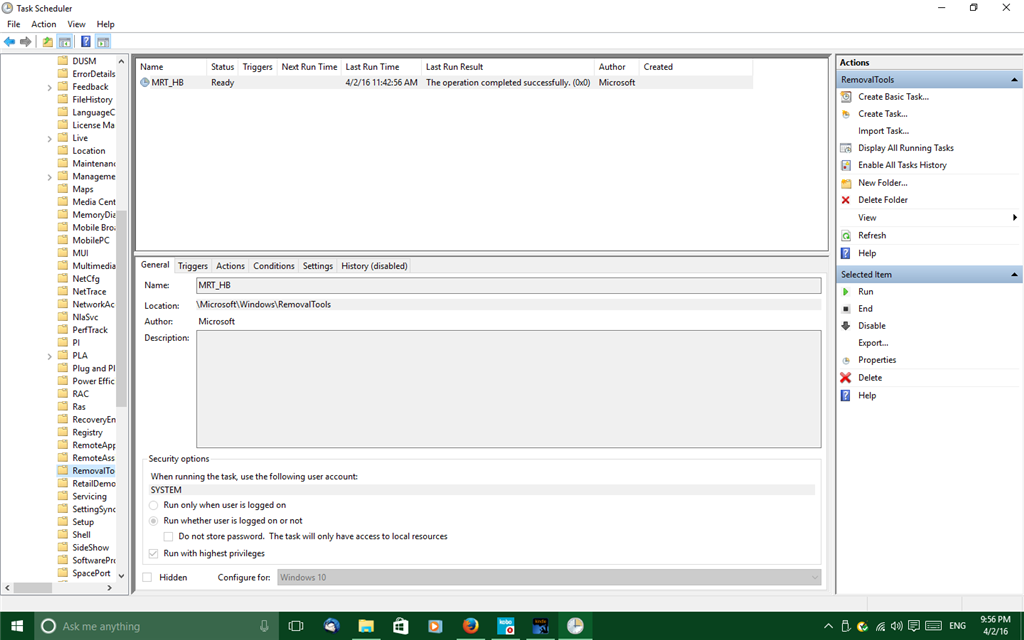Open File Explorer from the taskbar
The height and width of the screenshot is (640, 1024).
click(x=366, y=626)
